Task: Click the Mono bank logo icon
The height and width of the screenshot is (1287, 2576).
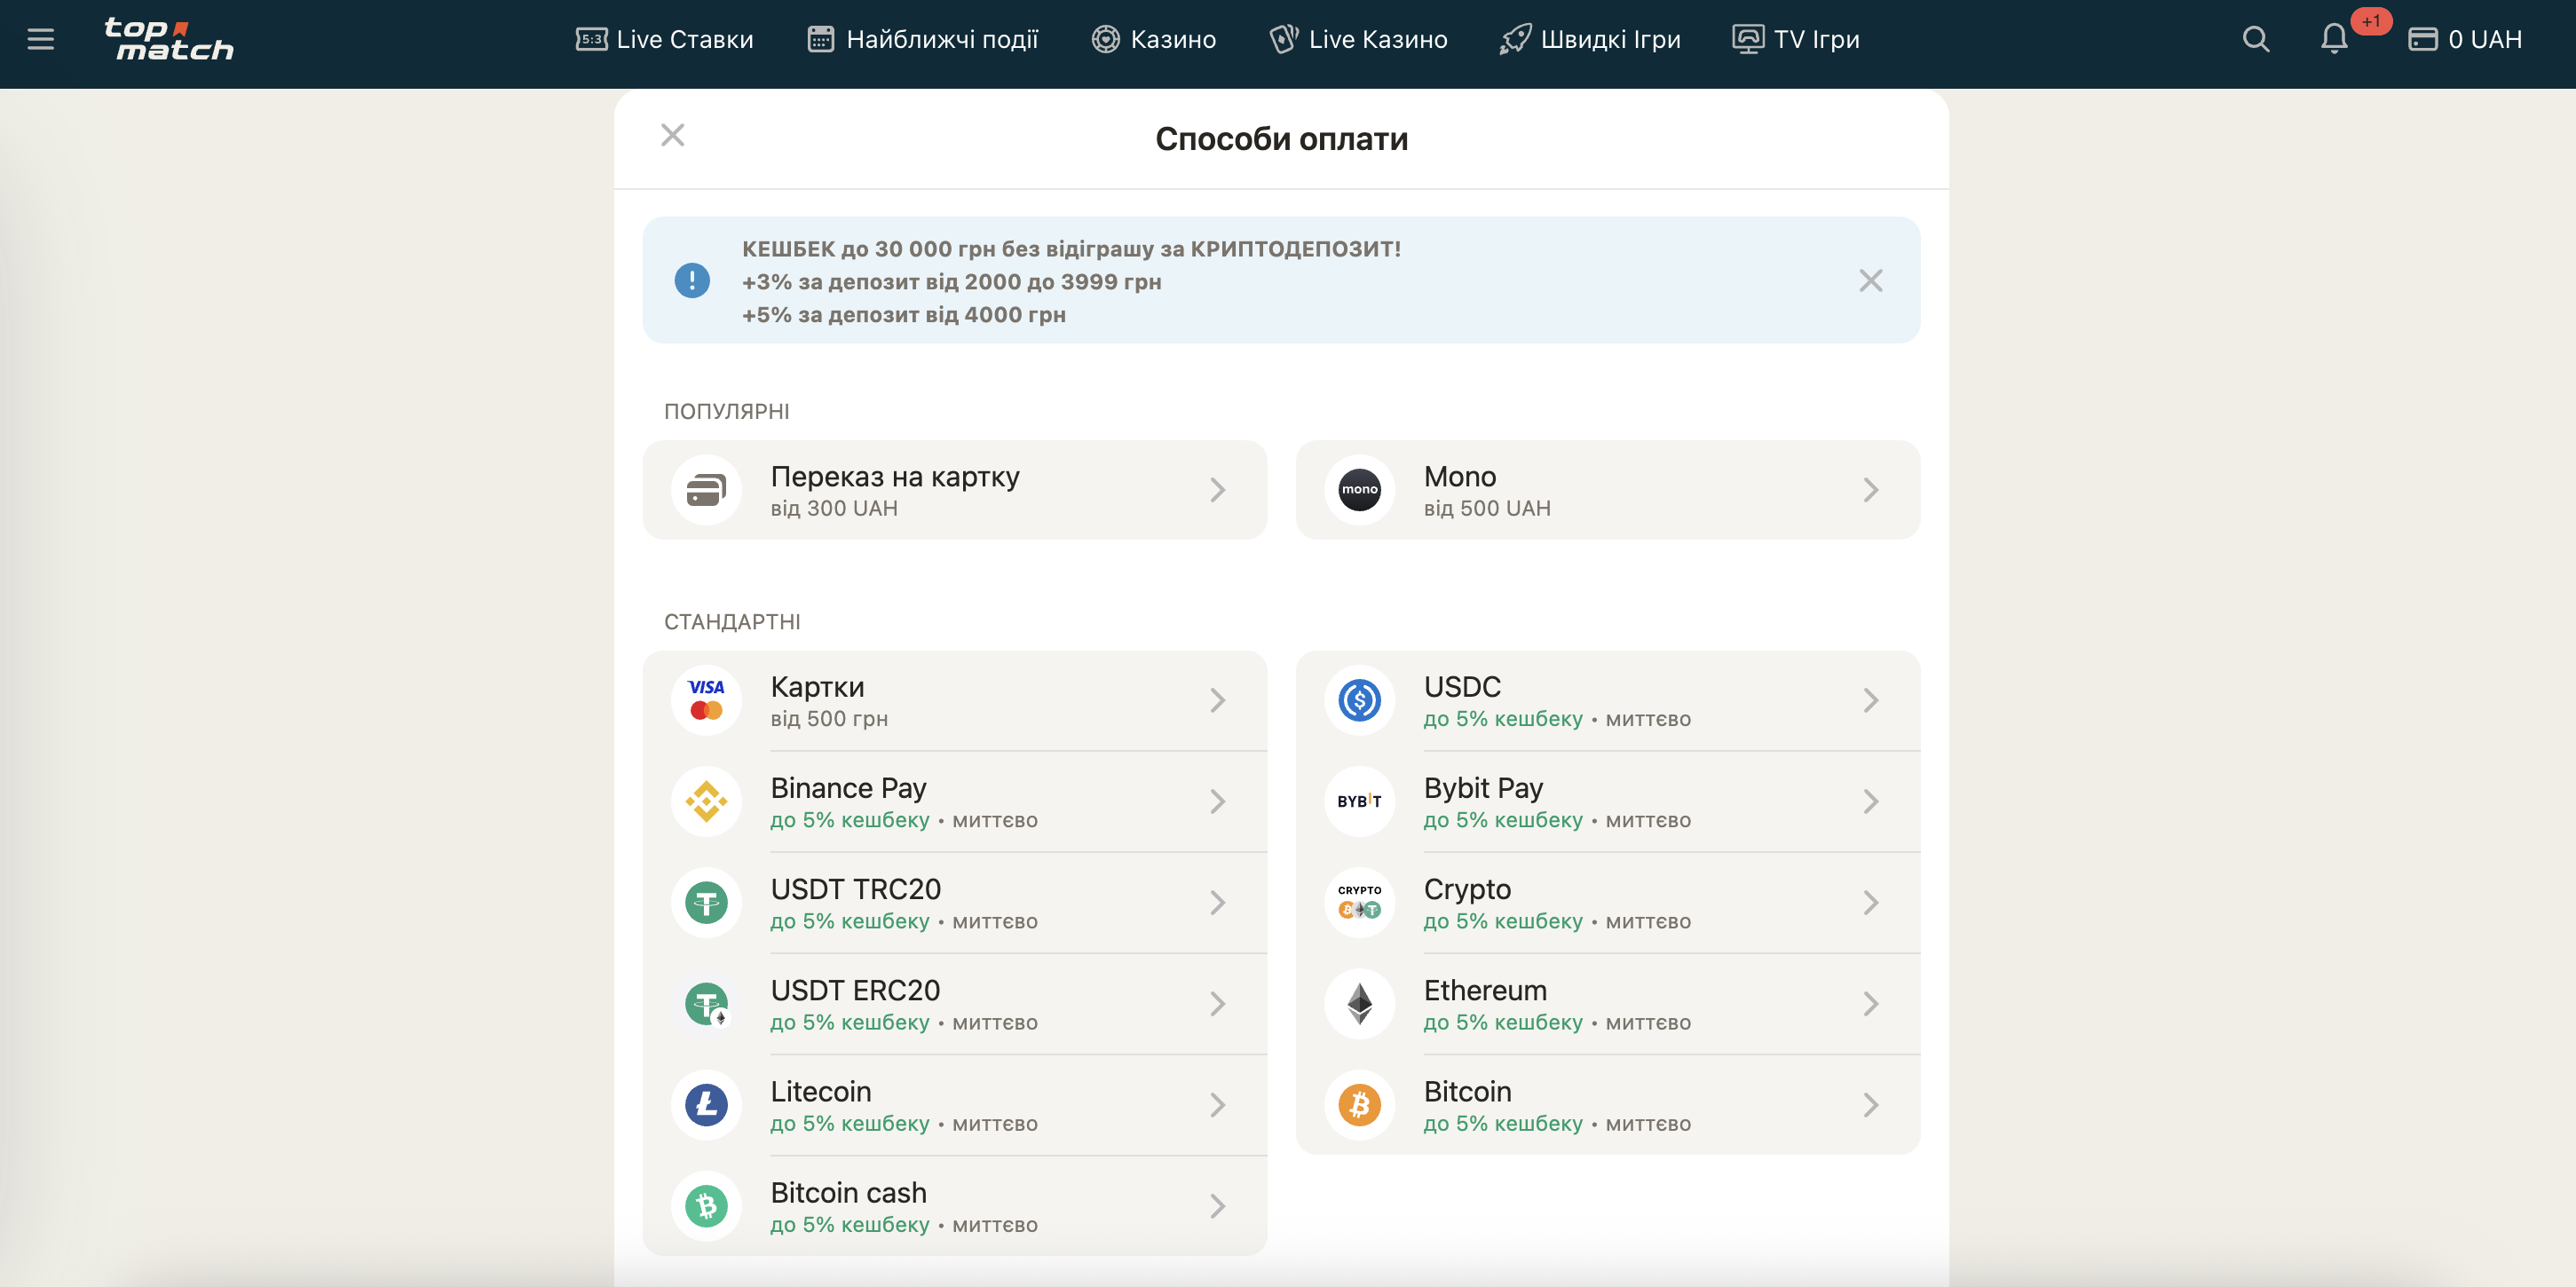Action: (1359, 490)
